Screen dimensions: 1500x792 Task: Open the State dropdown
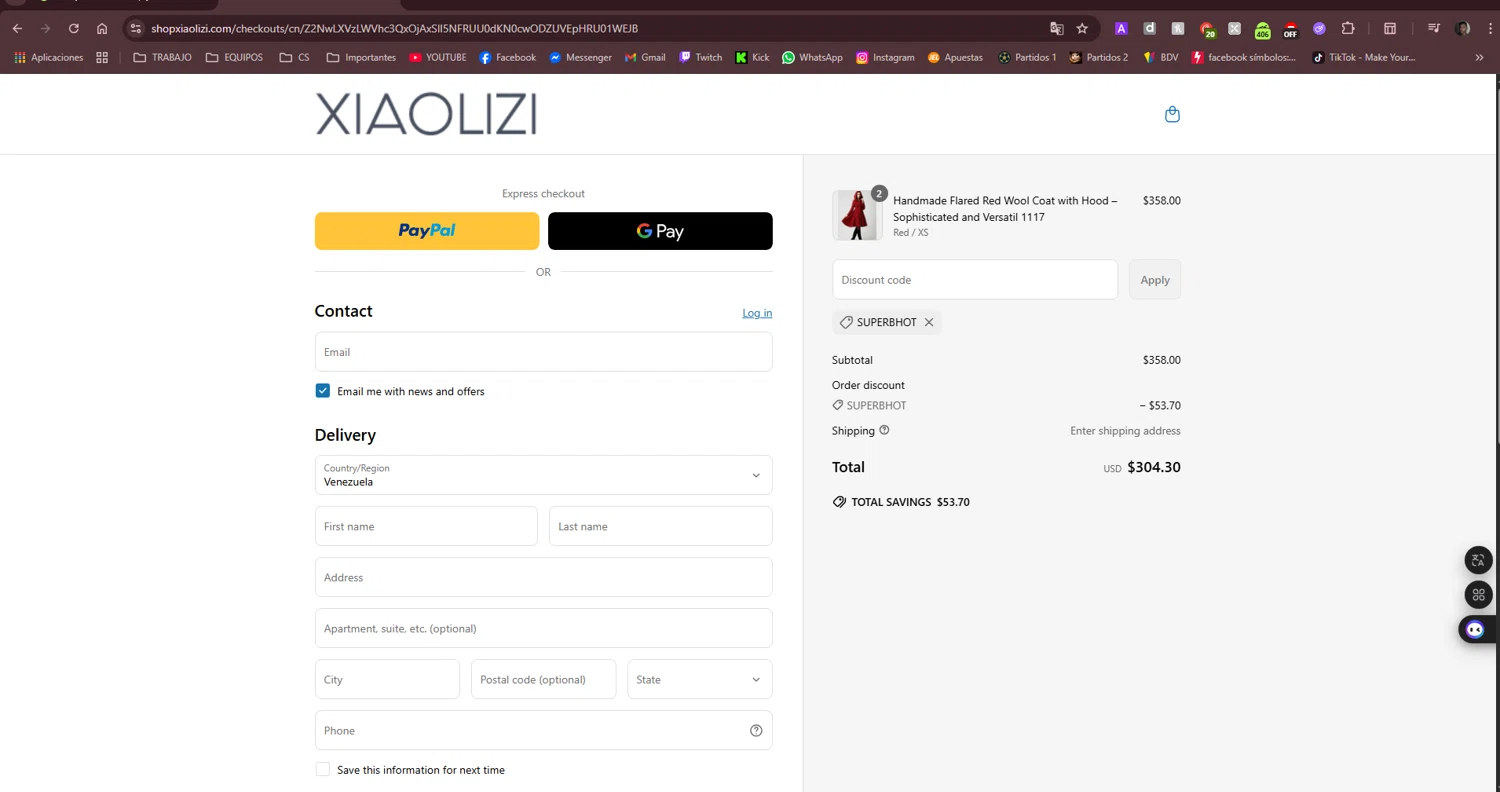pyautogui.click(x=700, y=679)
